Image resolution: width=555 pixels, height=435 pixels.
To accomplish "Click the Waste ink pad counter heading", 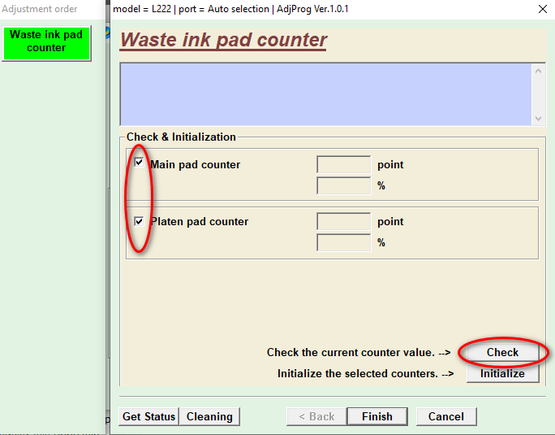I will [x=223, y=40].
